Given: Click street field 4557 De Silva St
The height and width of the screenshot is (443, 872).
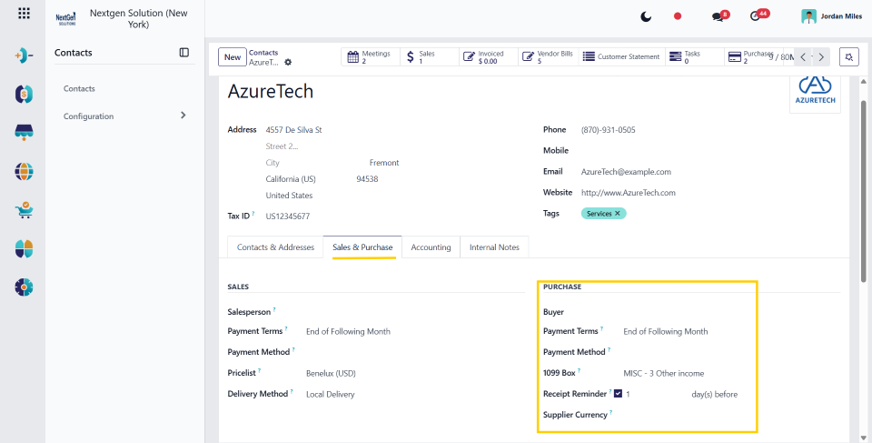Looking at the screenshot, I should pos(294,130).
